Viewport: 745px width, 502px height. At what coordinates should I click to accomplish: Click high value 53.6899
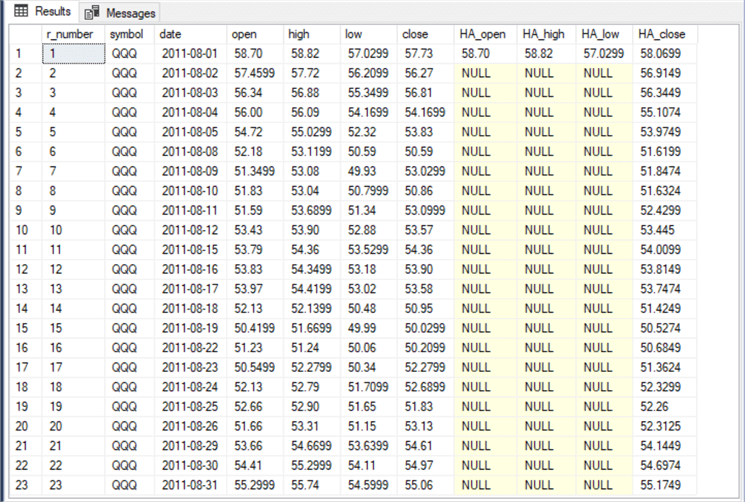click(312, 210)
